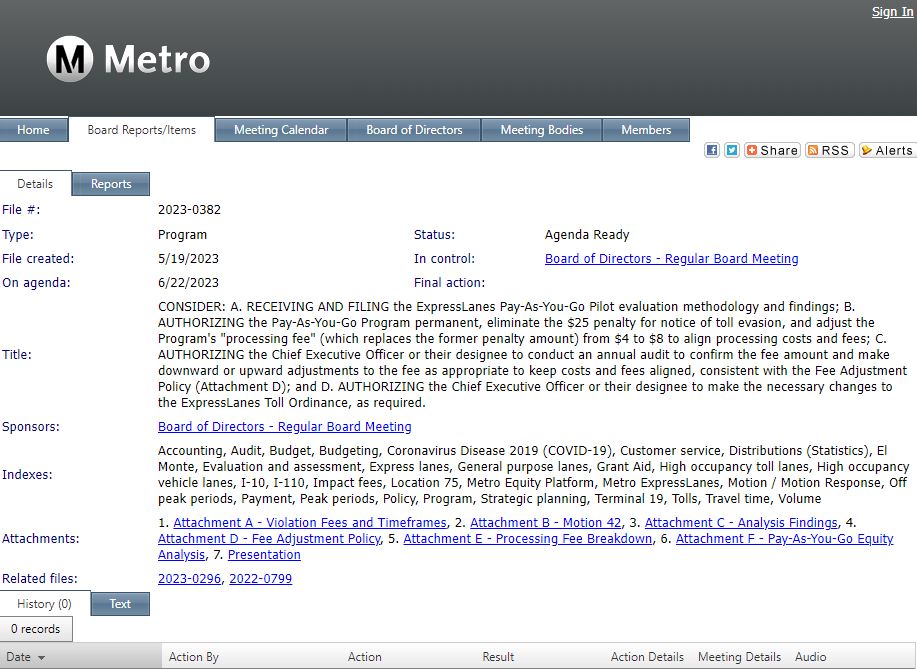
Task: Click Audio column header
Action: (811, 657)
